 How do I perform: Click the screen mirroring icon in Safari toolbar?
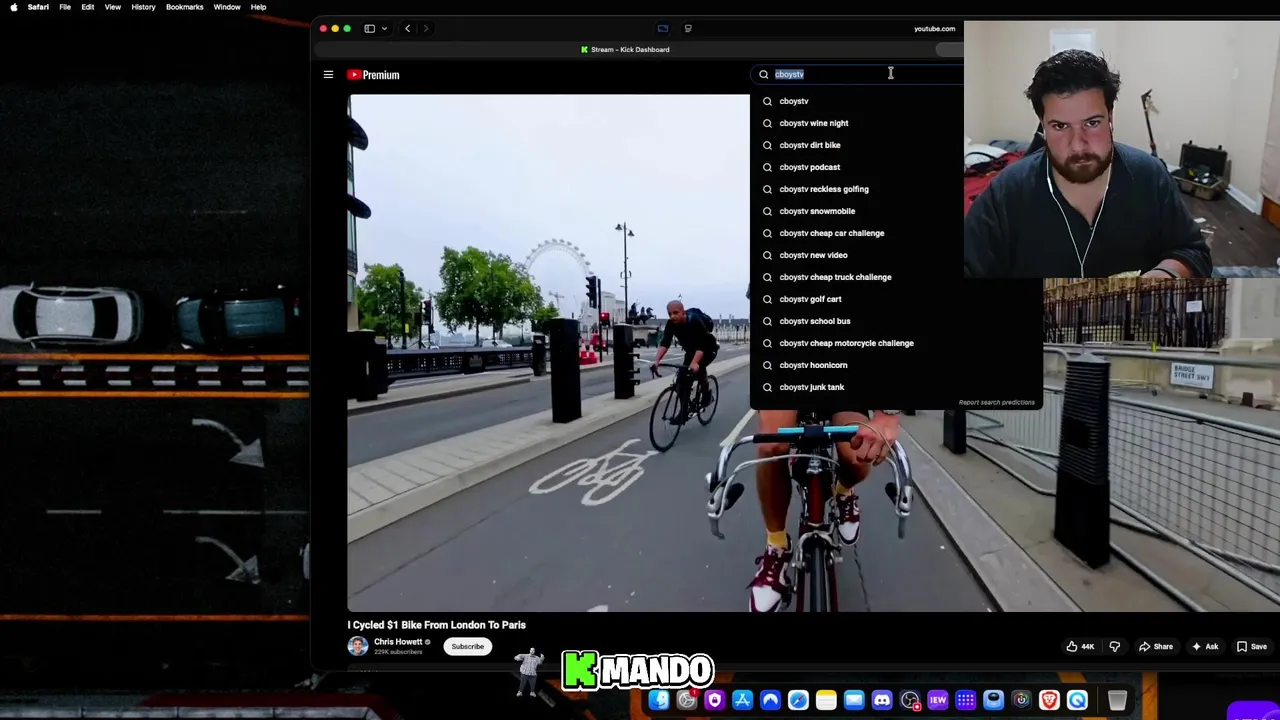(662, 29)
